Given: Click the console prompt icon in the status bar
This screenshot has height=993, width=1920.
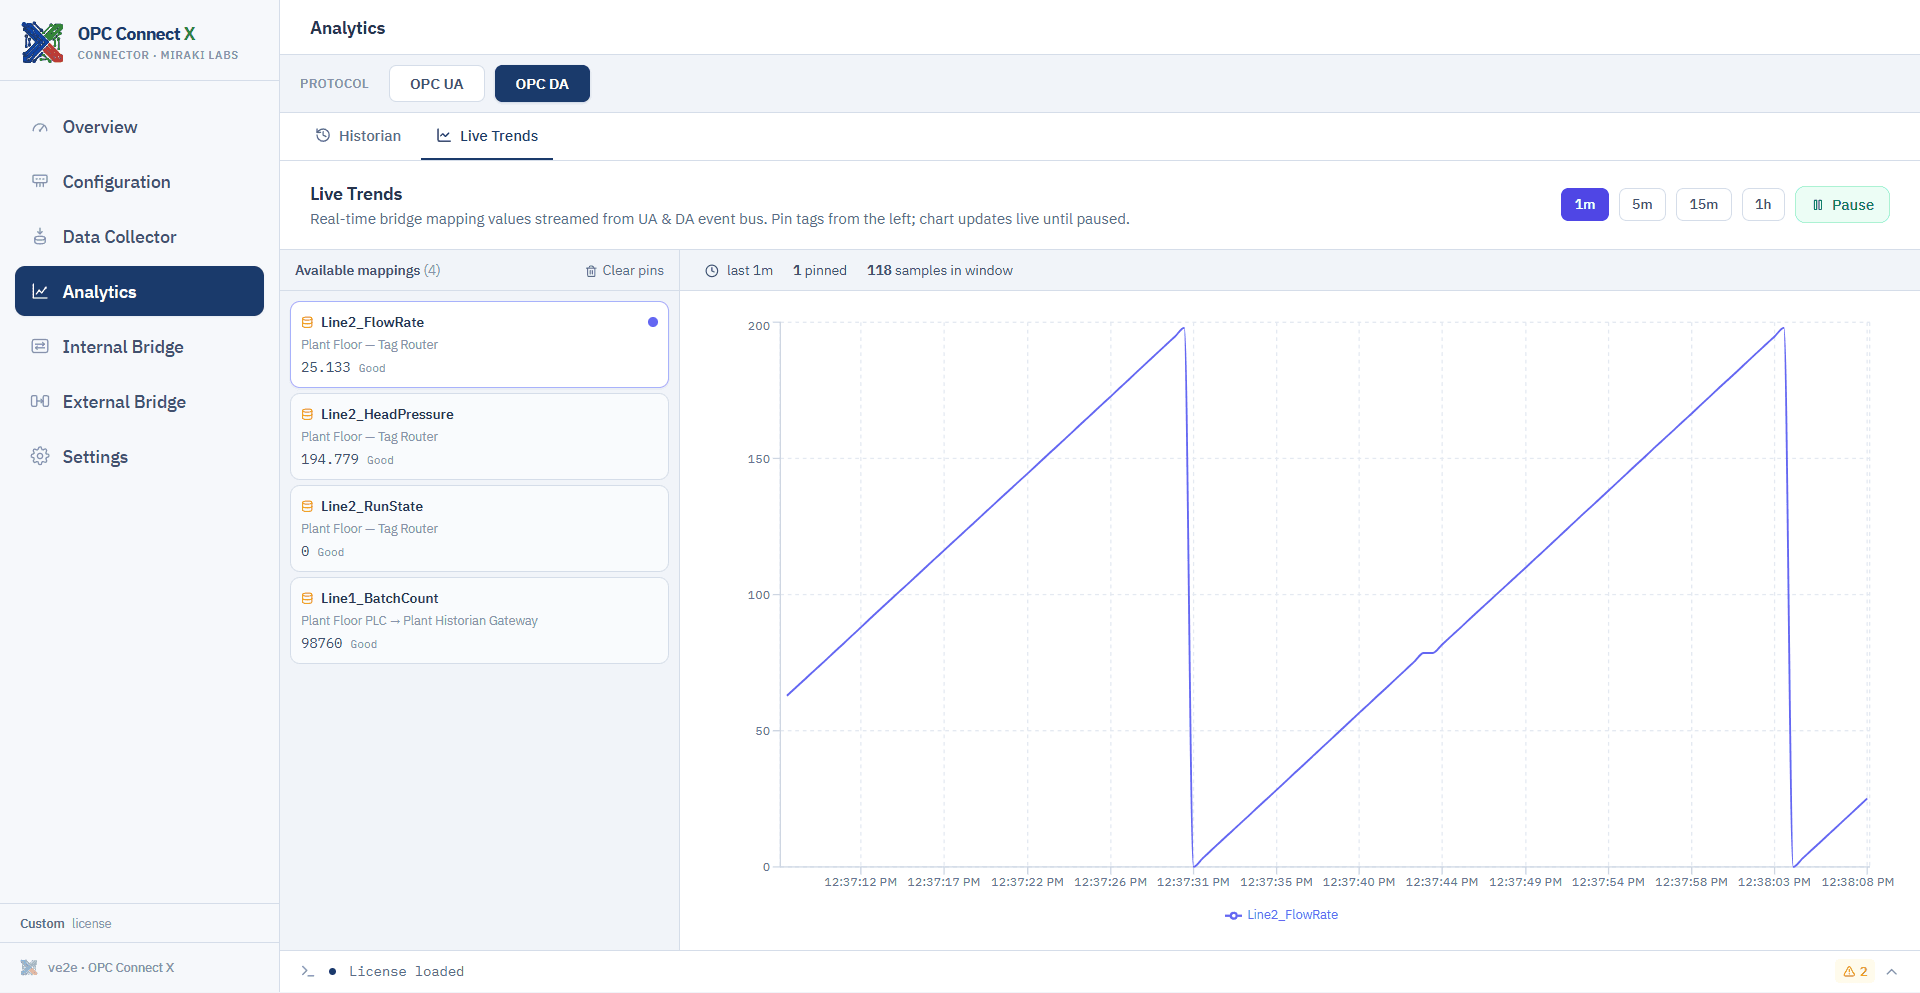Looking at the screenshot, I should point(308,972).
